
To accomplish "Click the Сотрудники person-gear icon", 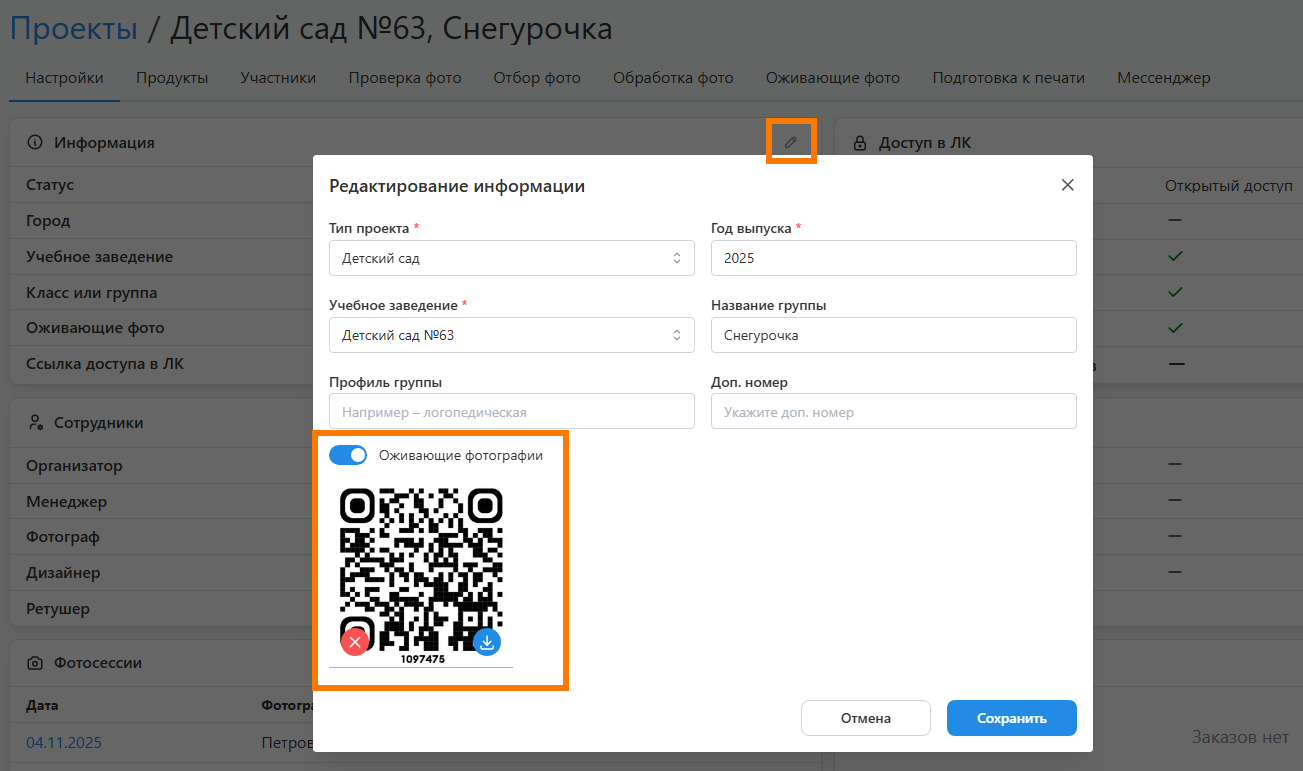I will [x=35, y=423].
